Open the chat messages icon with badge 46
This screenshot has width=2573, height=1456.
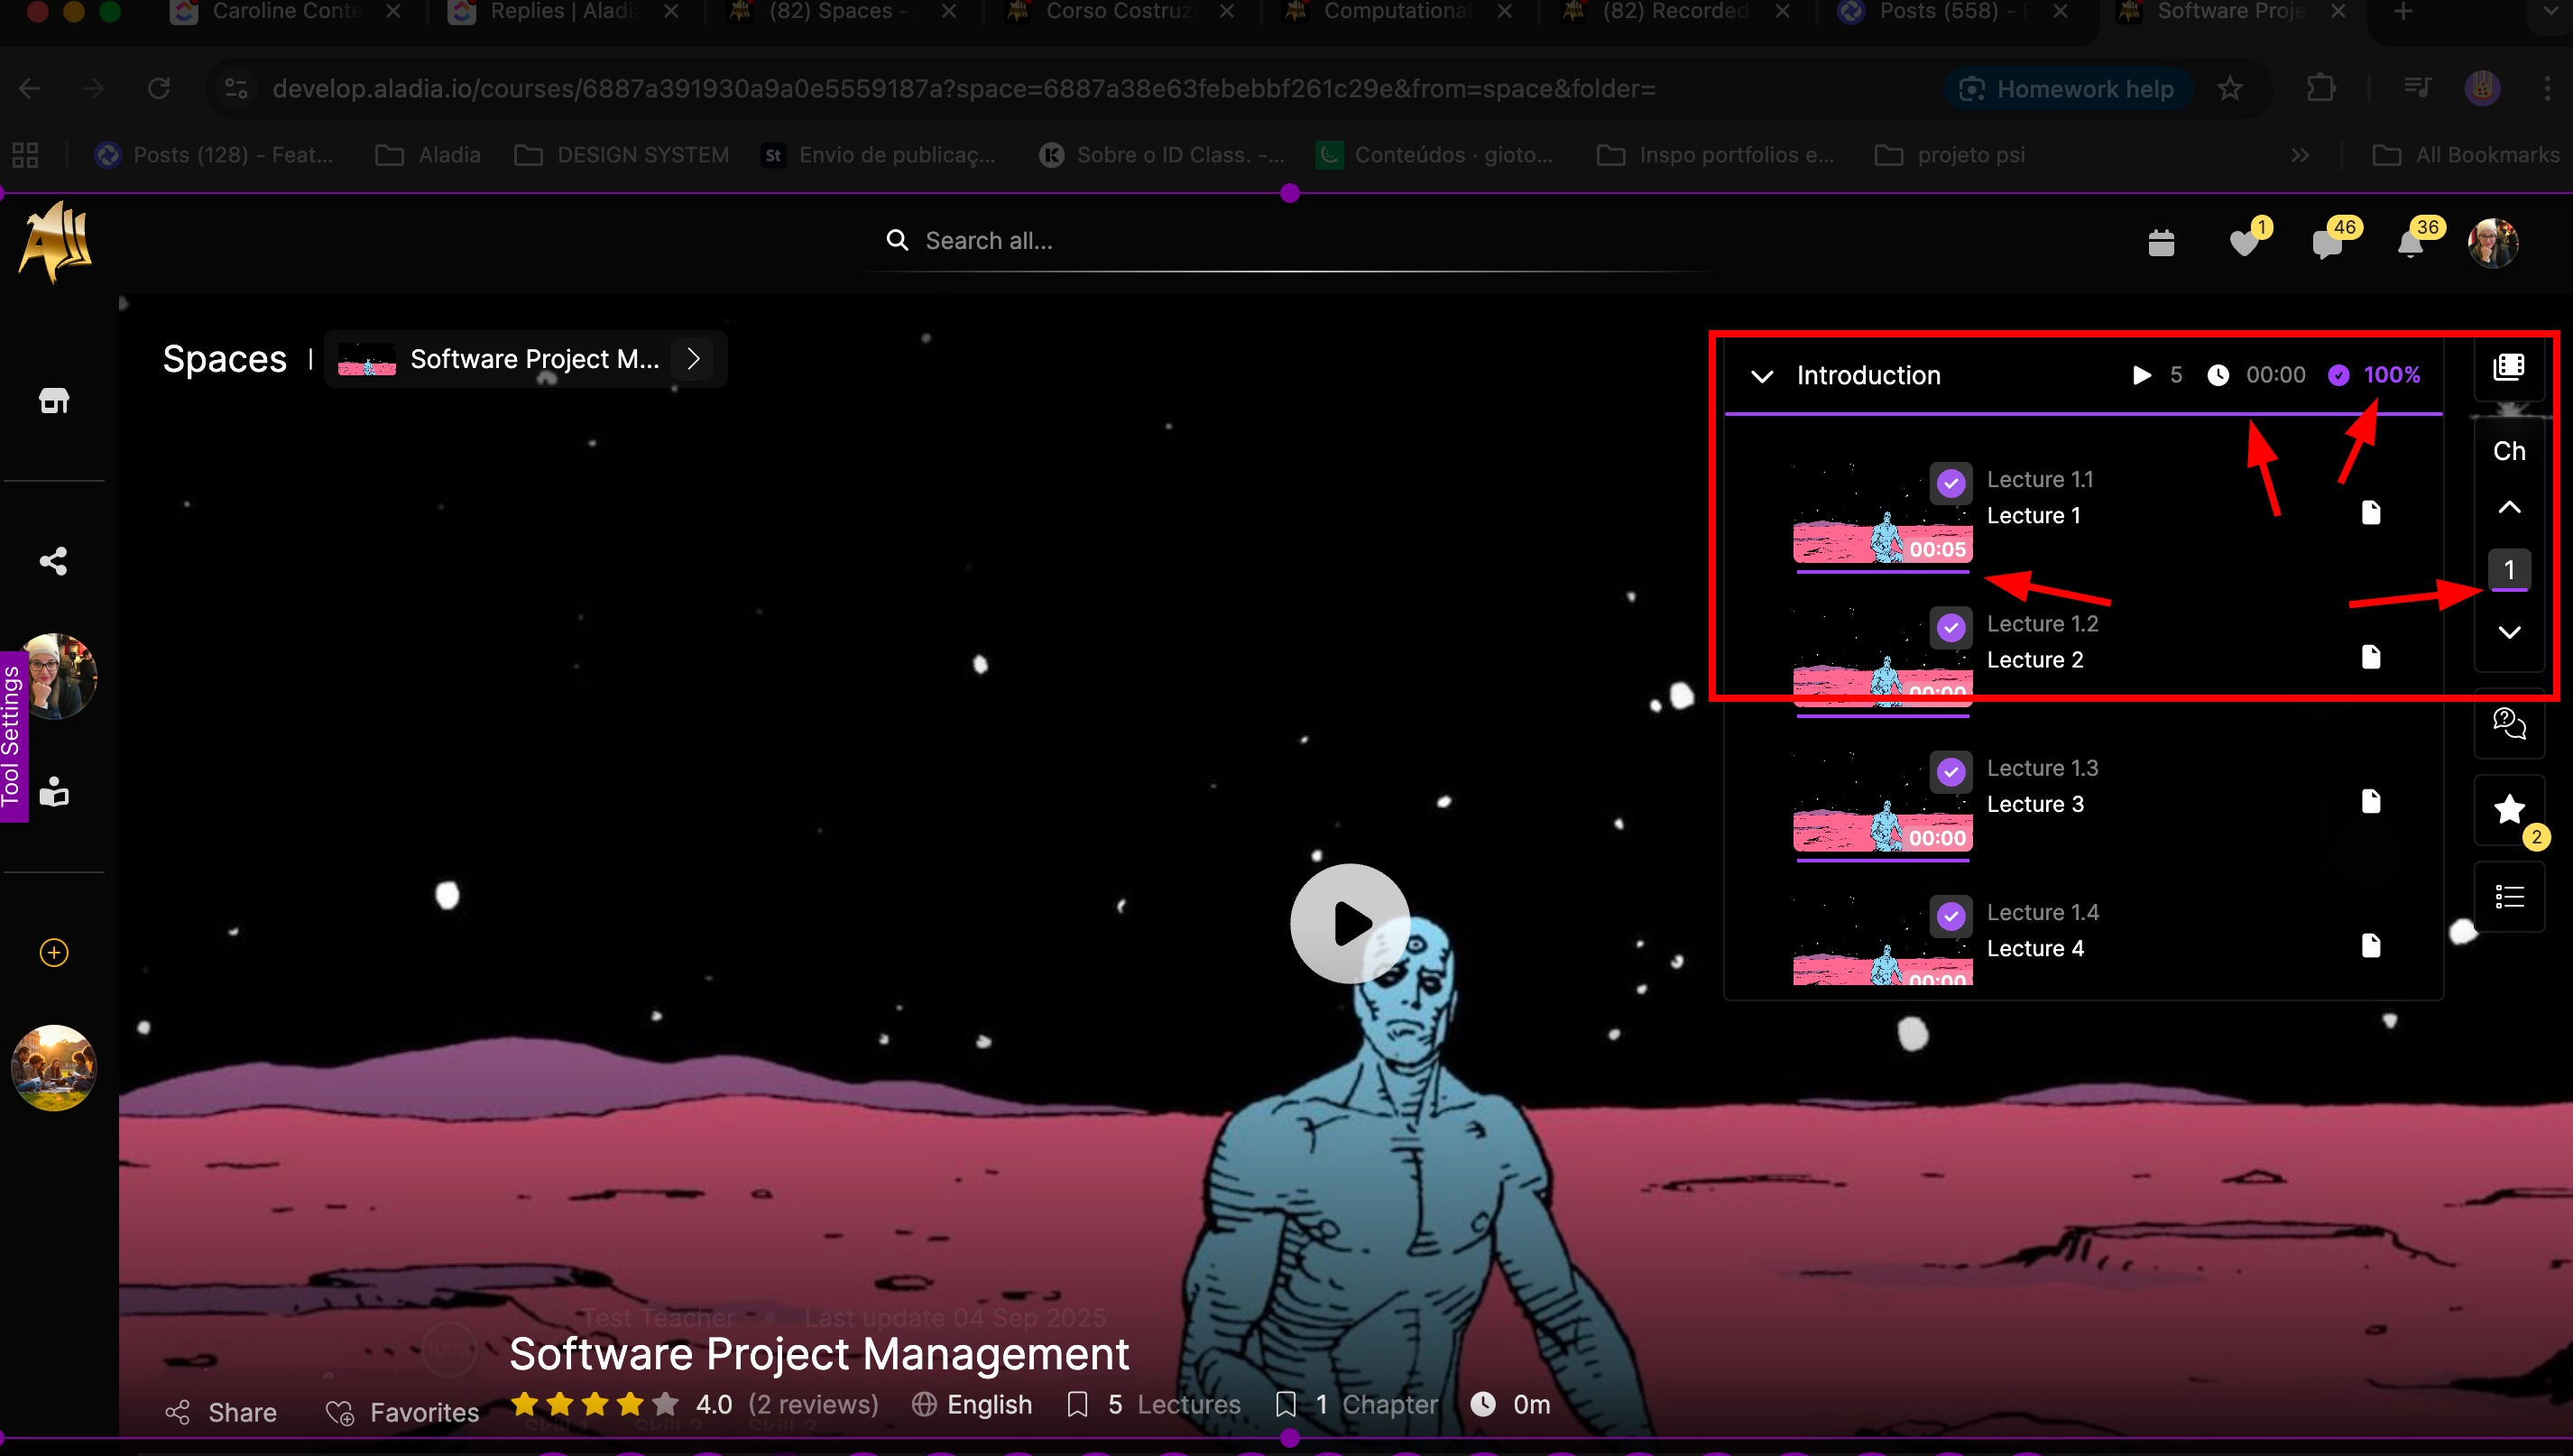pyautogui.click(x=2328, y=242)
